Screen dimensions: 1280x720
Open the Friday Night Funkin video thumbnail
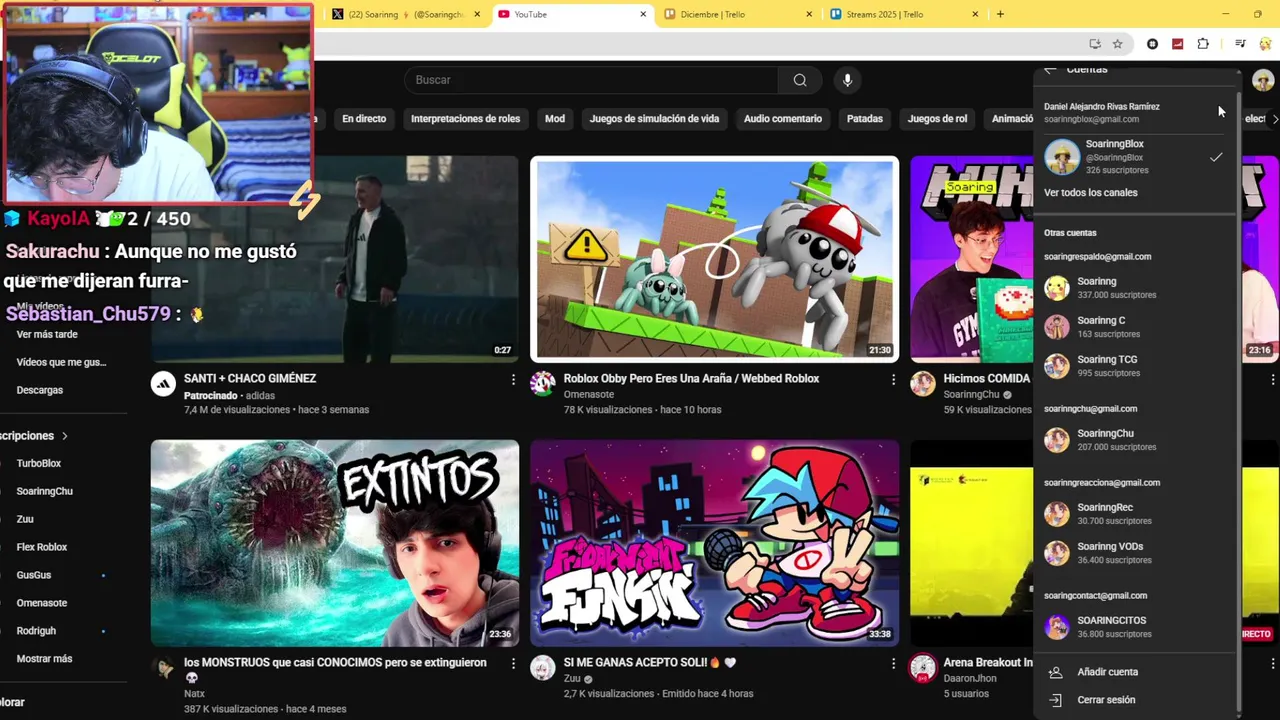714,543
